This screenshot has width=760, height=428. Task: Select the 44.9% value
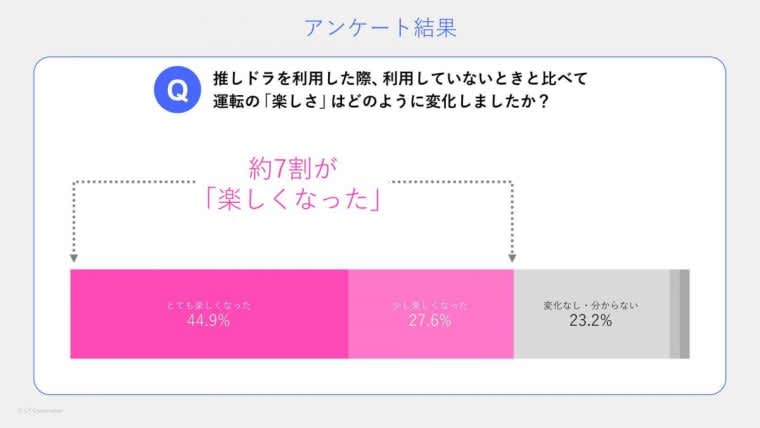[208, 321]
